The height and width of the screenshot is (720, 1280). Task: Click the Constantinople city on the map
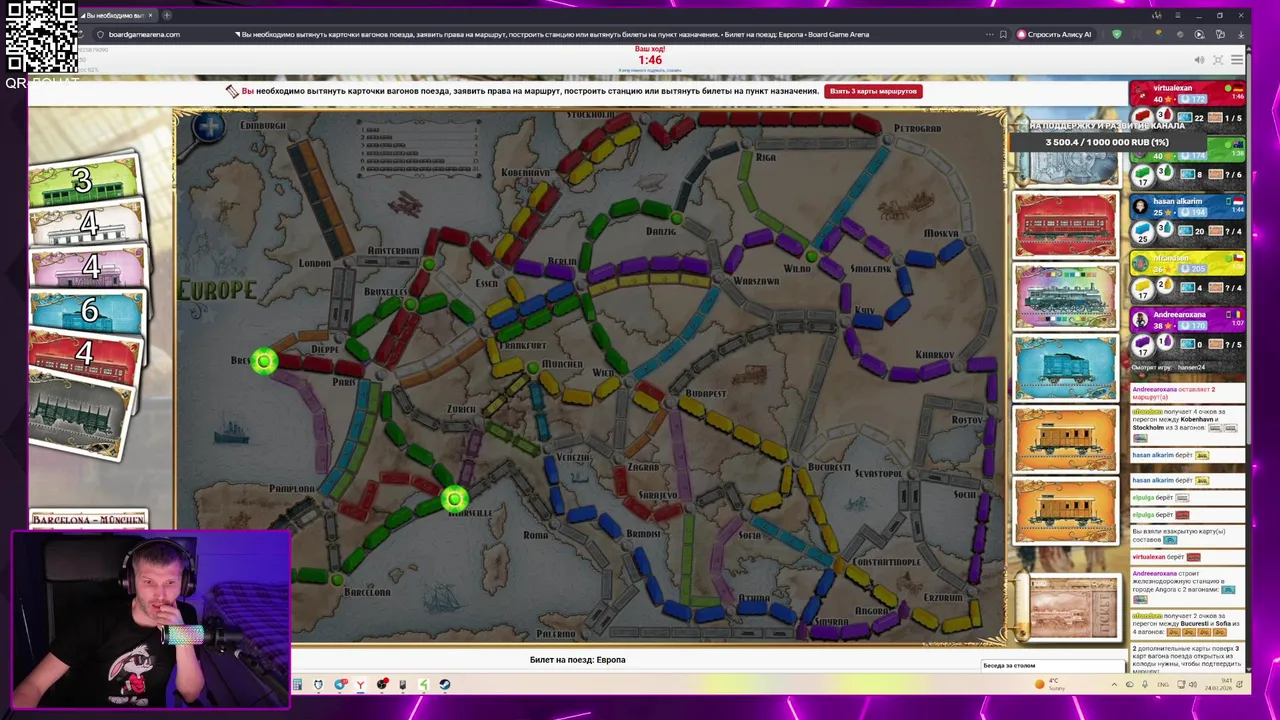[885, 562]
